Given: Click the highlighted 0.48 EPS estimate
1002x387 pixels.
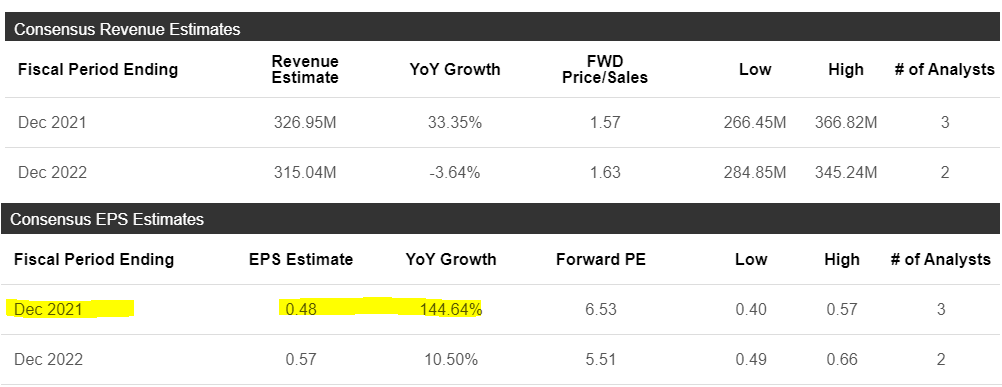Looking at the screenshot, I should point(301,310).
